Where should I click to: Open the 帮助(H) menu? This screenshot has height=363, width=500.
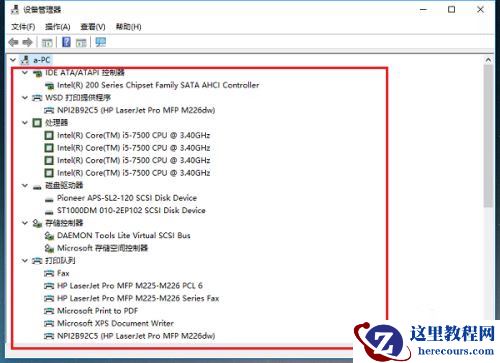point(128,27)
